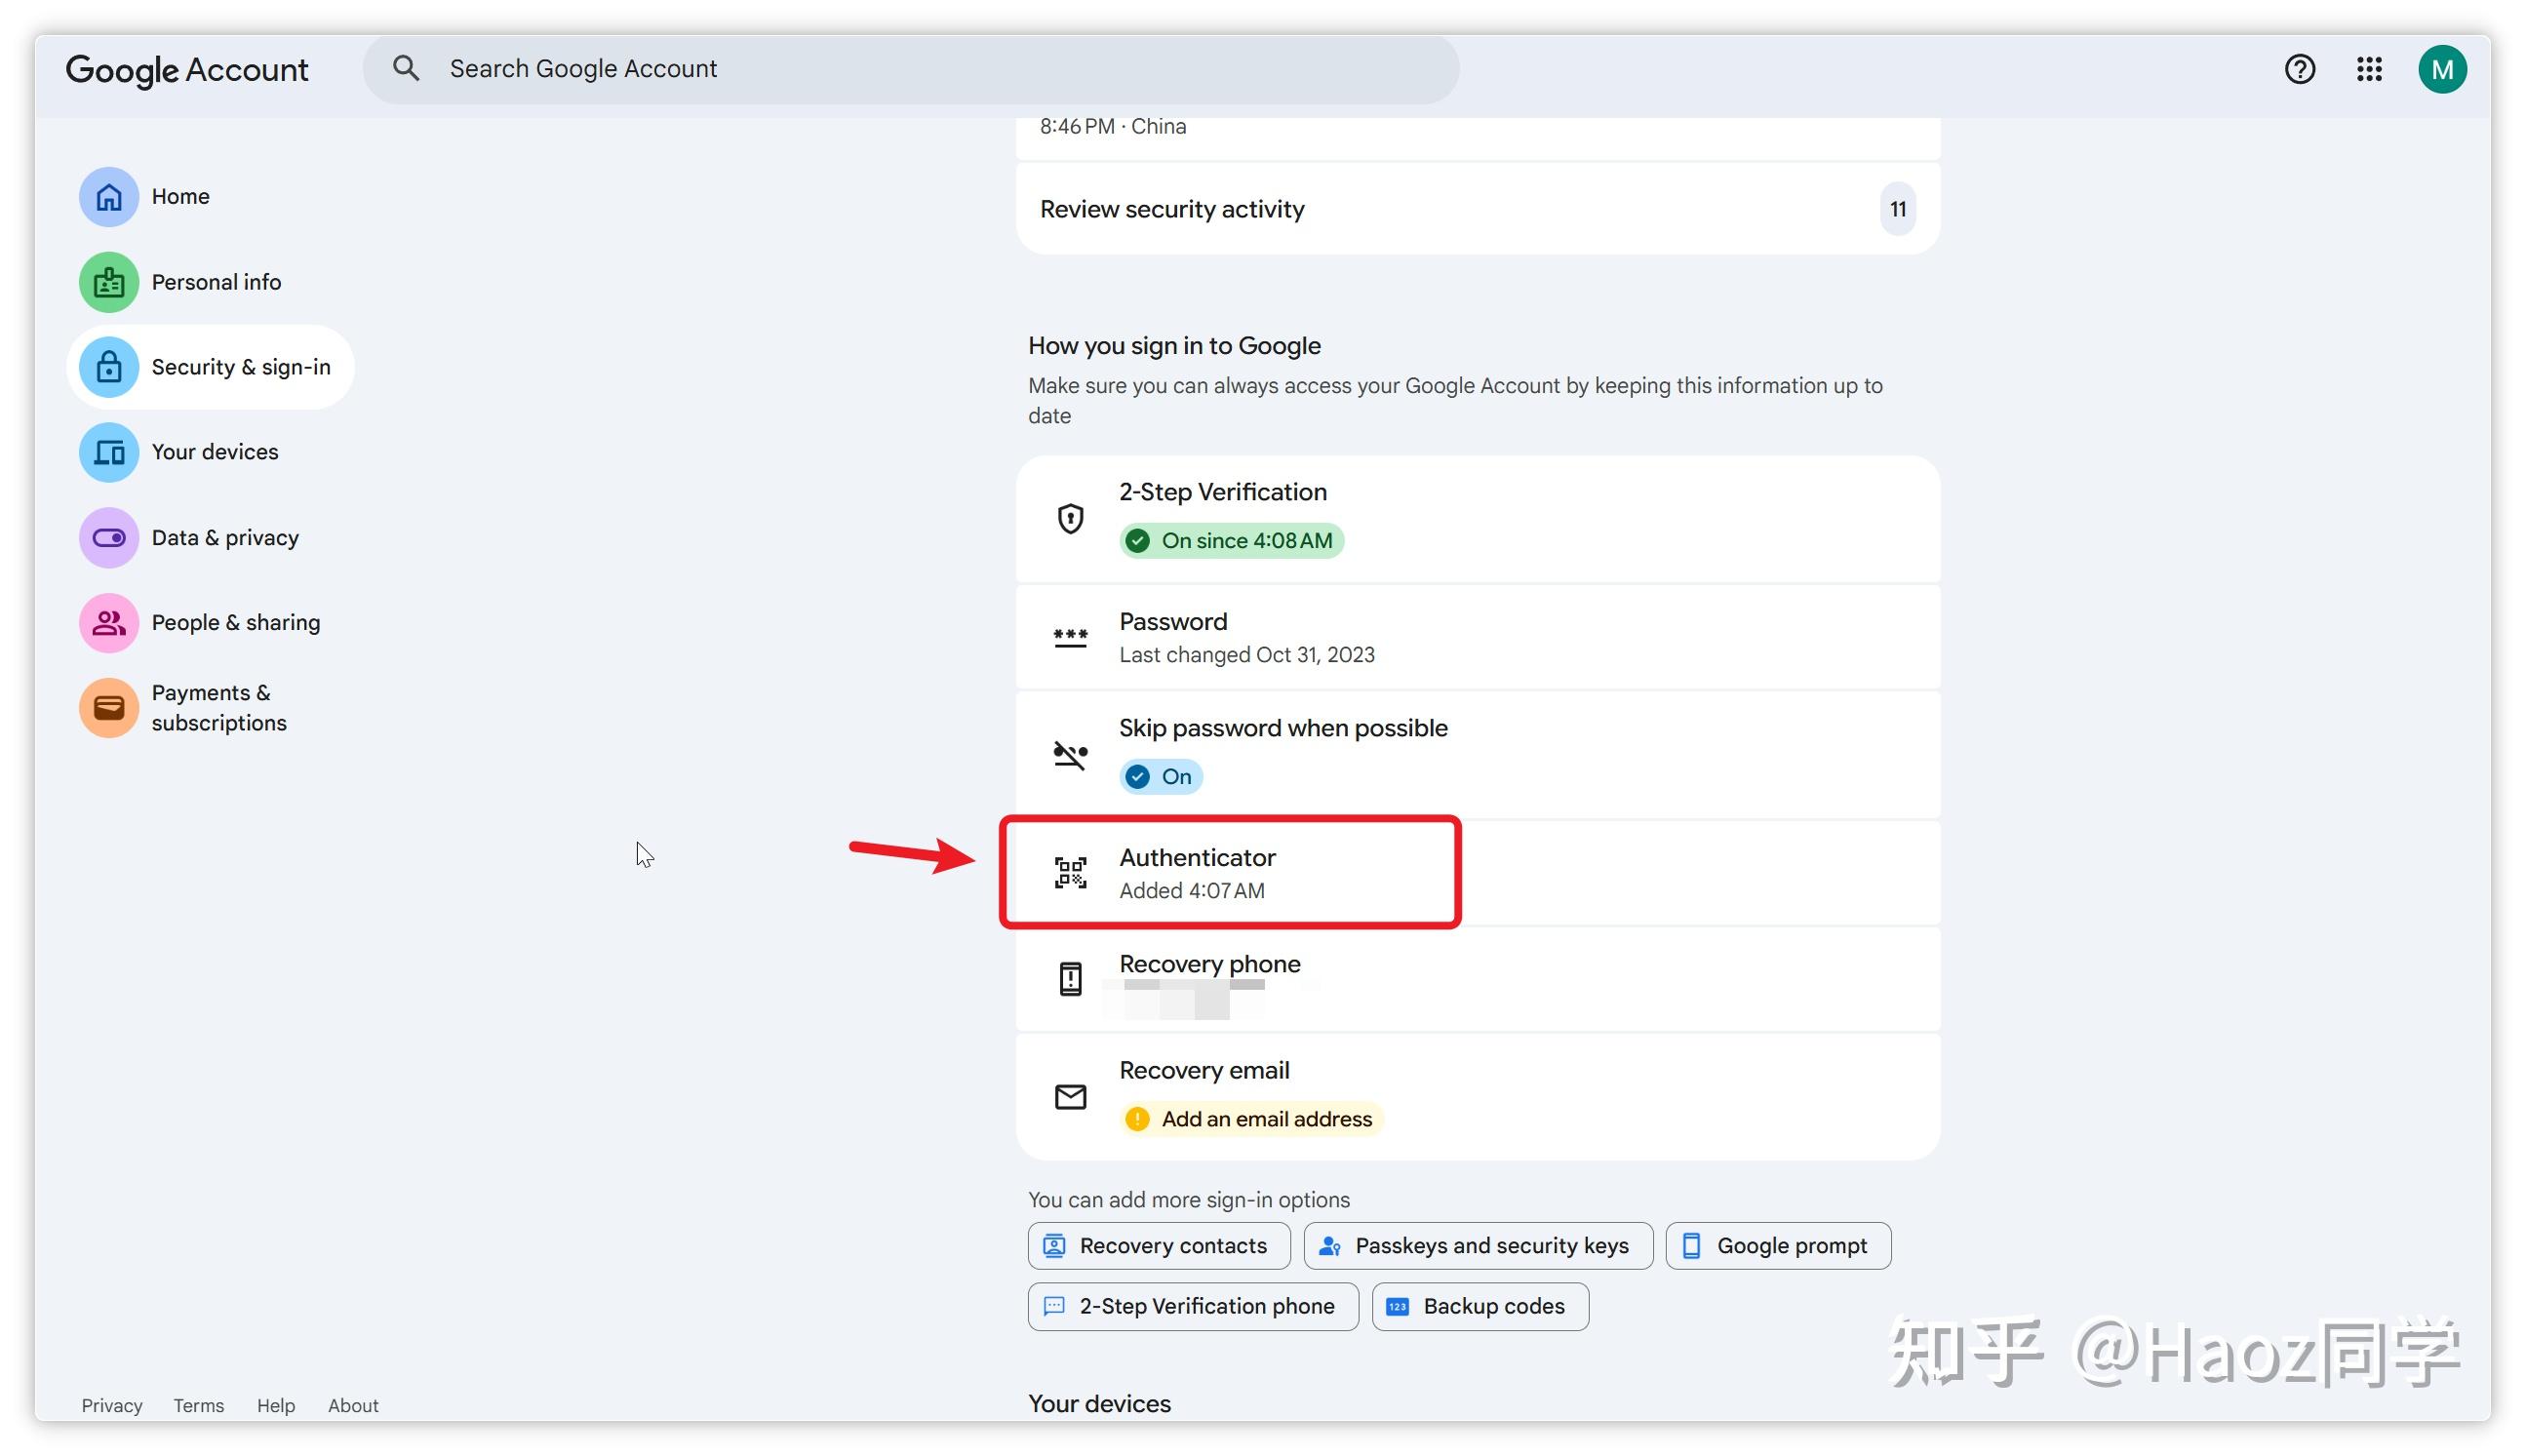
Task: Click 'Add an email address' warning chip
Action: point(1250,1119)
